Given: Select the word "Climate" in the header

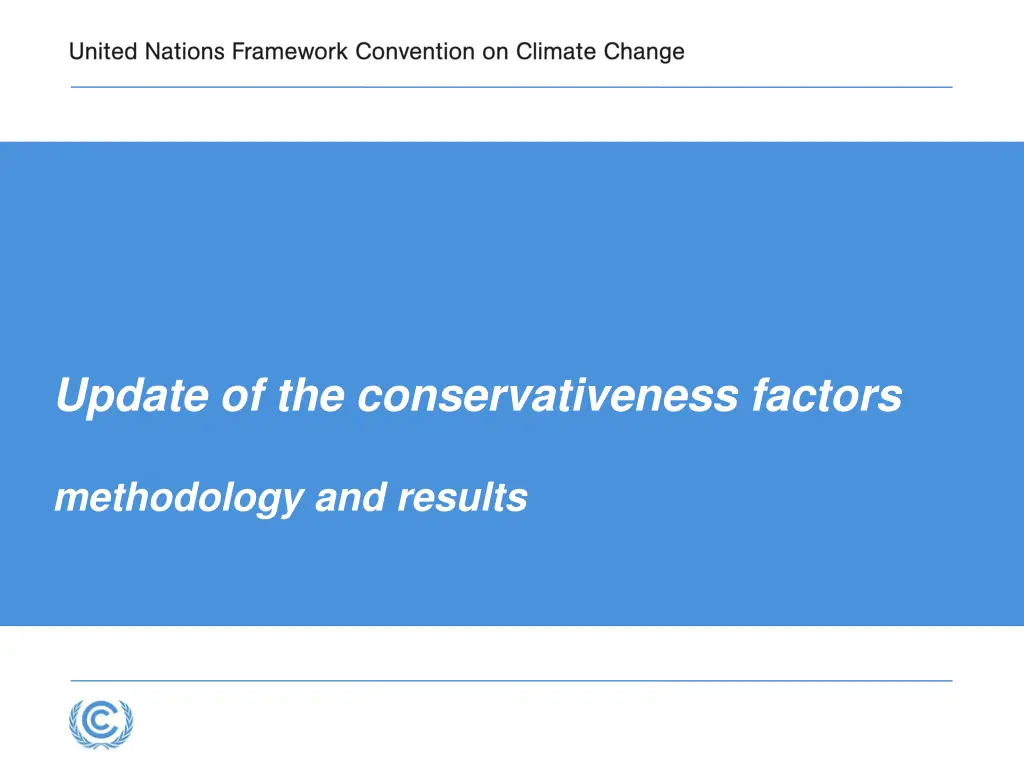Looking at the screenshot, I should pyautogui.click(x=556, y=52).
